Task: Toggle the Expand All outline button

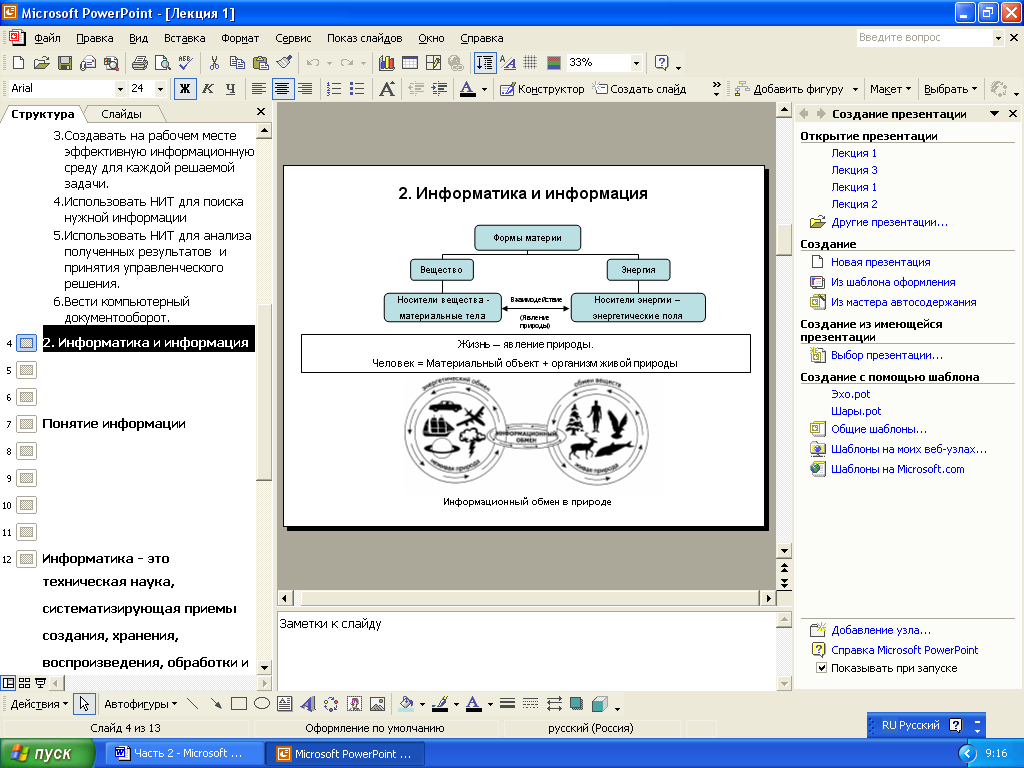Action: (x=485, y=63)
